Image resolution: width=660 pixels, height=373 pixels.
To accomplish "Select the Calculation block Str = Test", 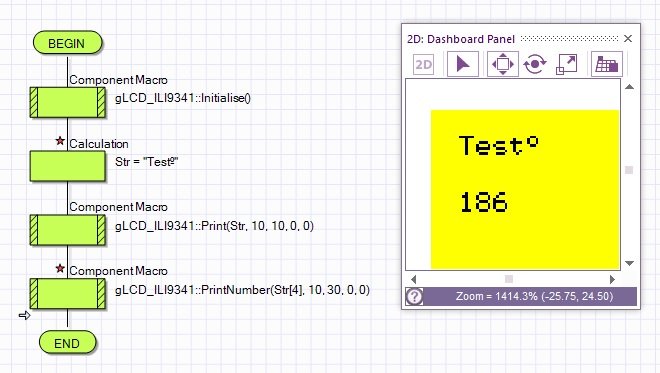I will coord(67,166).
